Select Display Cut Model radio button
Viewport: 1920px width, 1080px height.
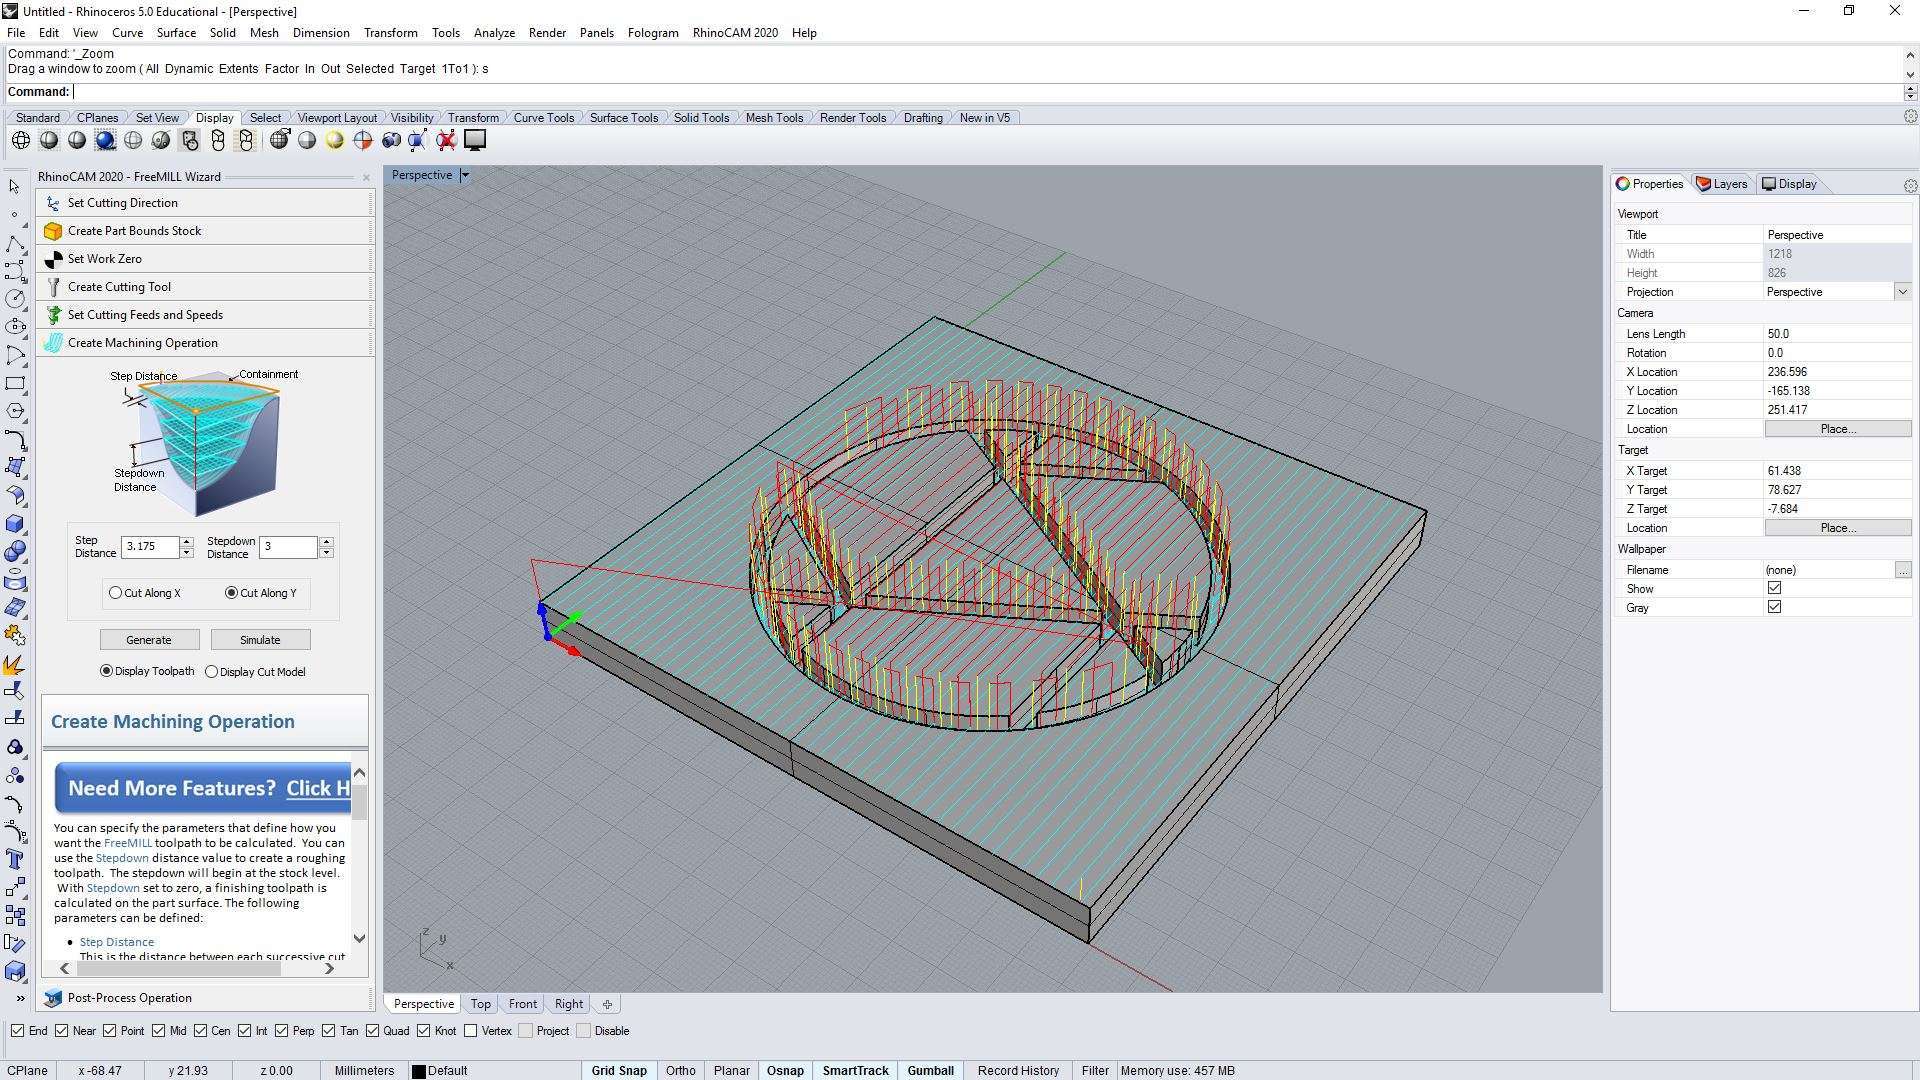pyautogui.click(x=211, y=672)
